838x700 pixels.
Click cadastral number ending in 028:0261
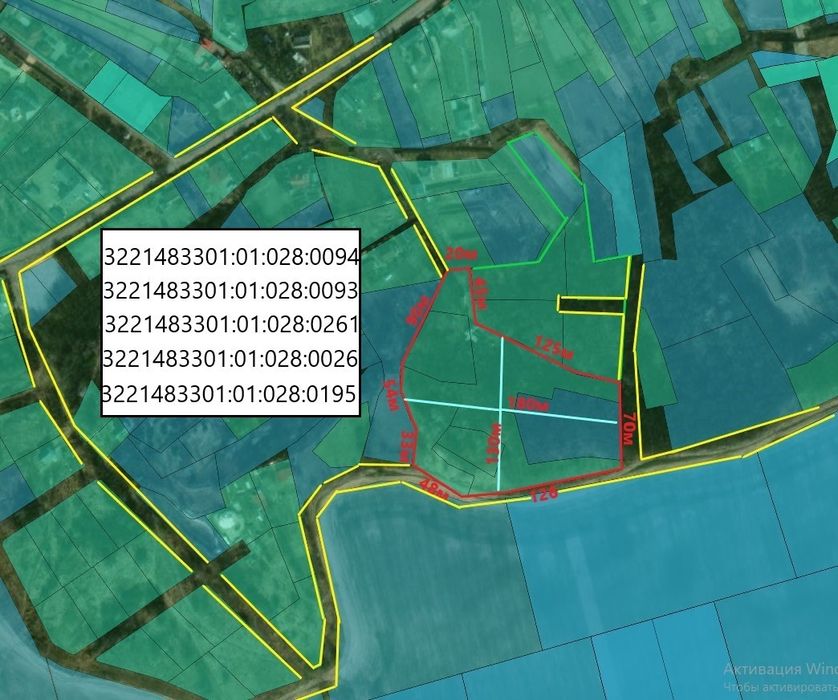coord(231,324)
